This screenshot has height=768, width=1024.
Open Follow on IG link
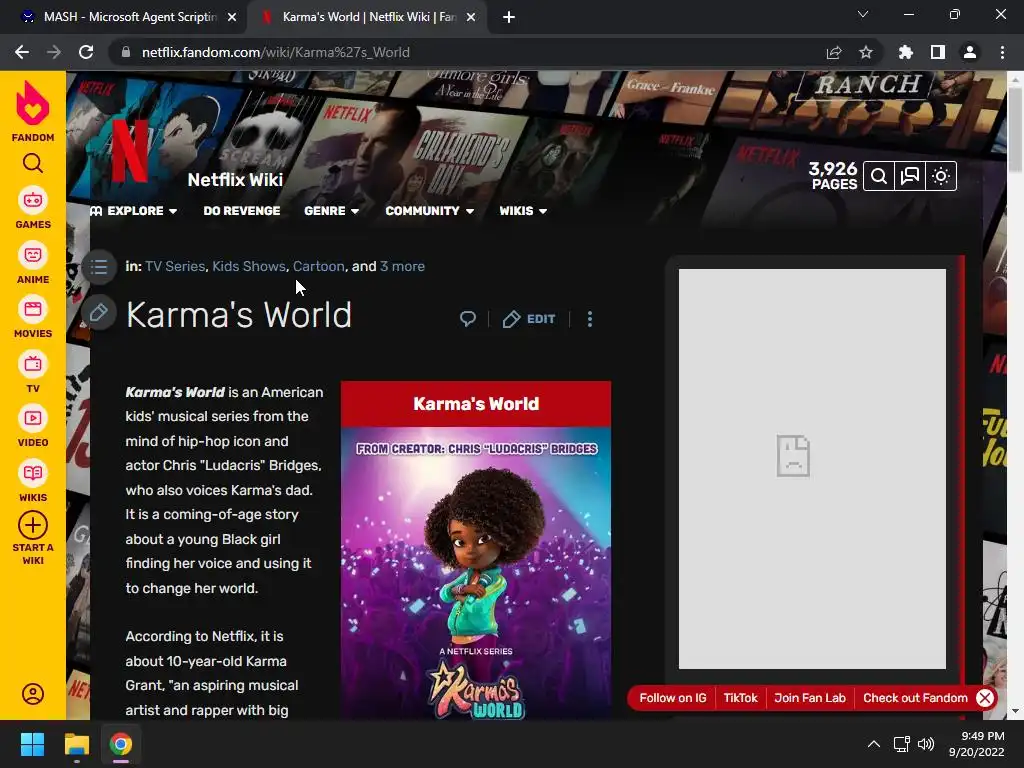(673, 698)
